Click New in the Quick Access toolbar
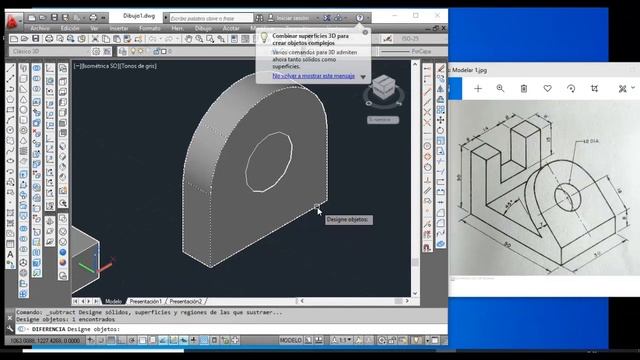 [32, 18]
